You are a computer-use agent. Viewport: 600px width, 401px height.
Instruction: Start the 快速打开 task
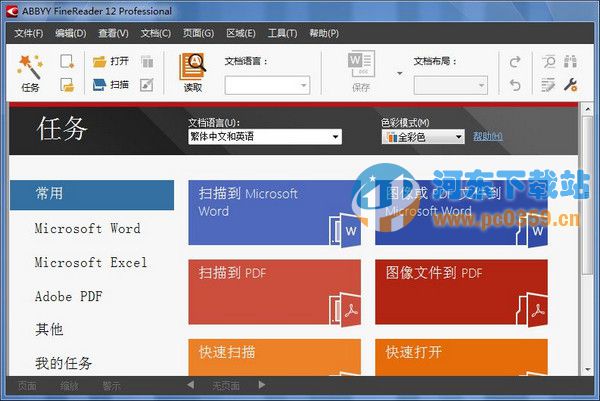[461, 357]
